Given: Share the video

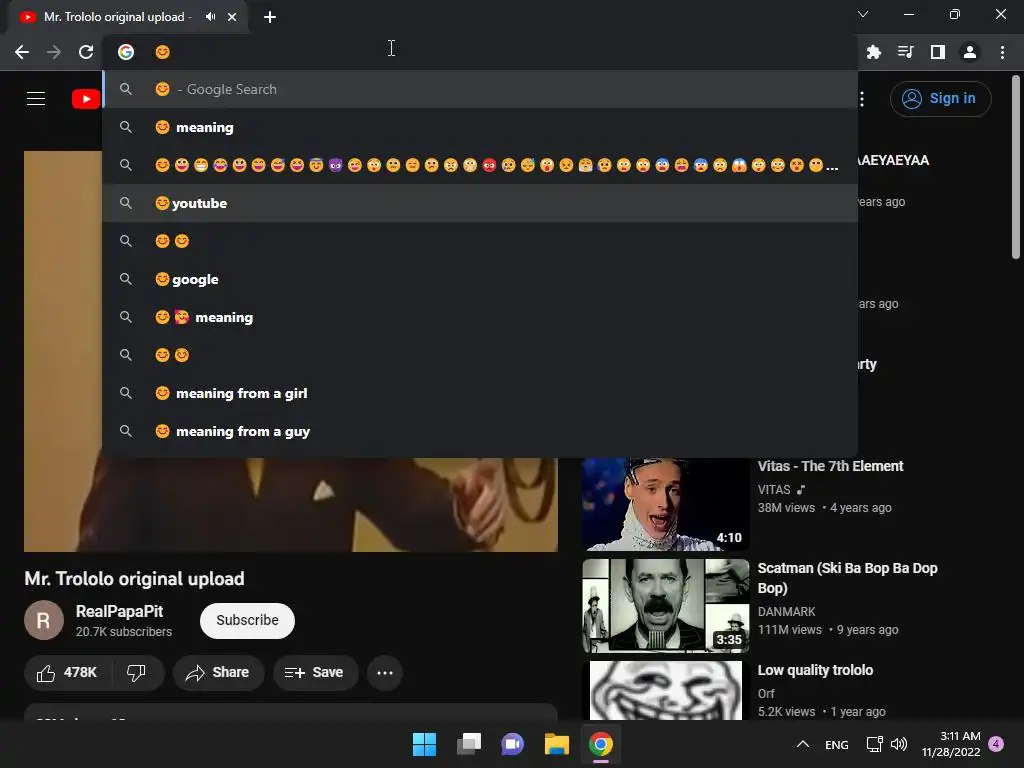Looking at the screenshot, I should (x=218, y=672).
